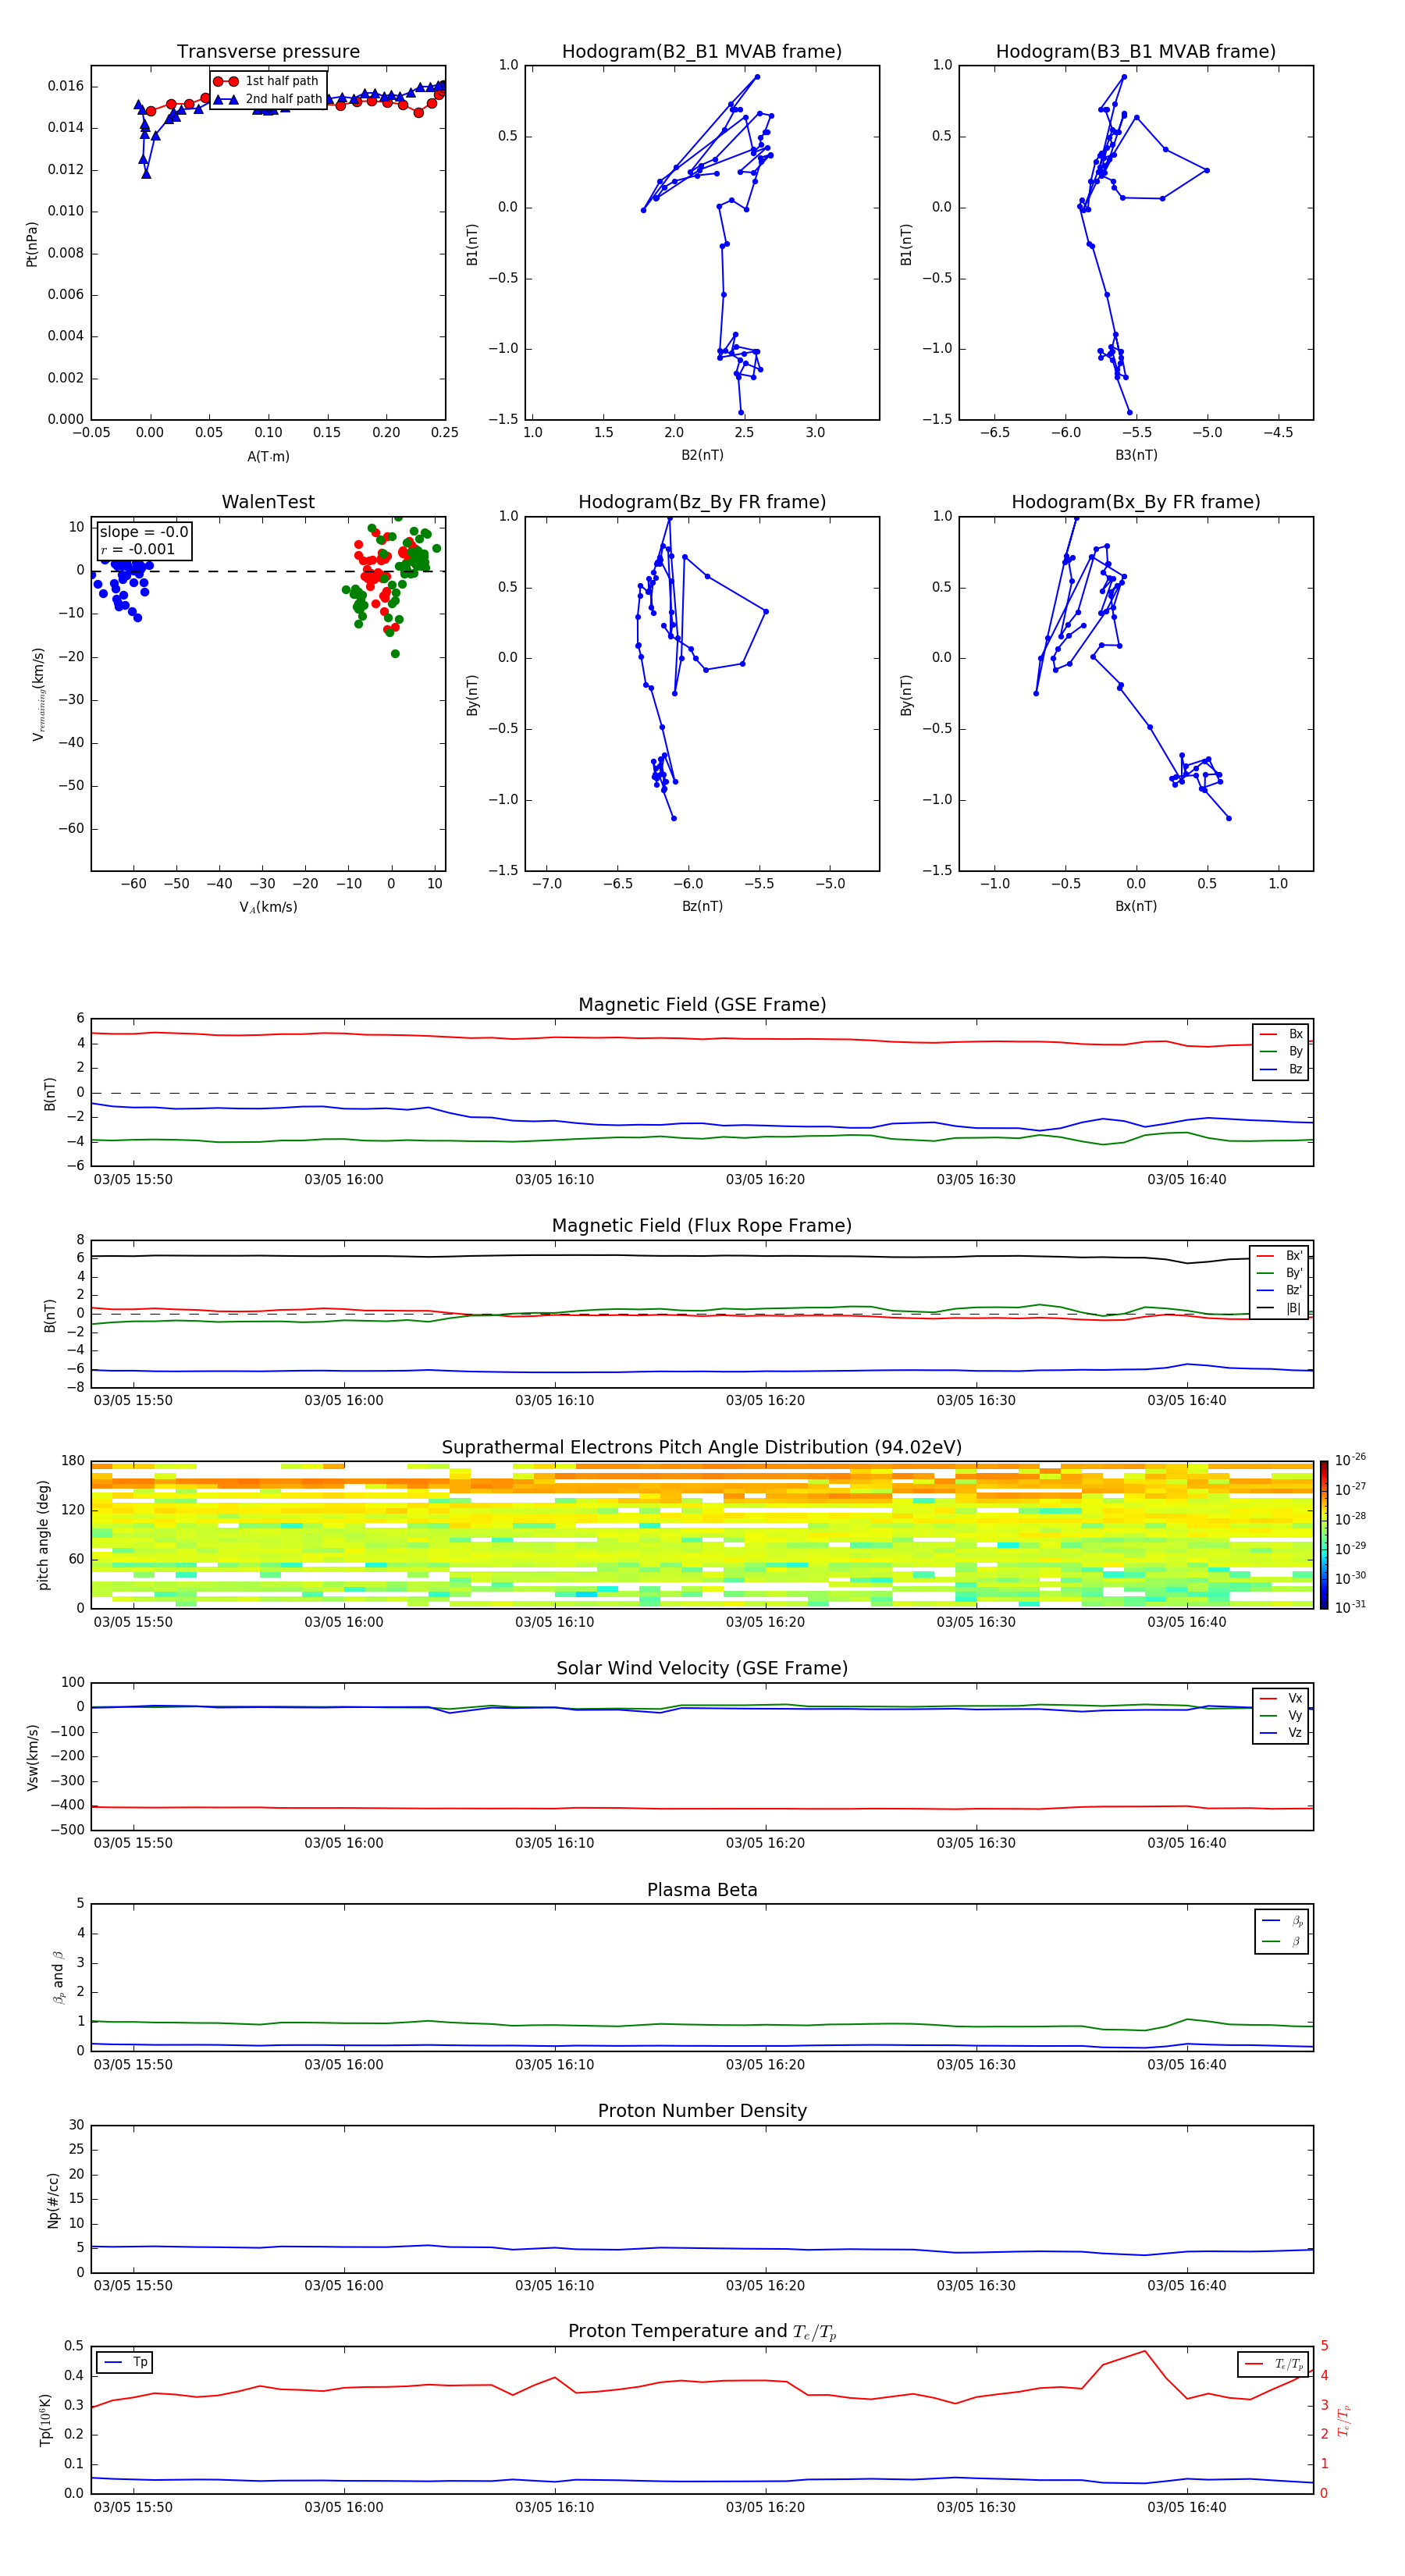Click the '1st half path' legend entry
The height and width of the screenshot is (2576, 1405).
point(268,81)
